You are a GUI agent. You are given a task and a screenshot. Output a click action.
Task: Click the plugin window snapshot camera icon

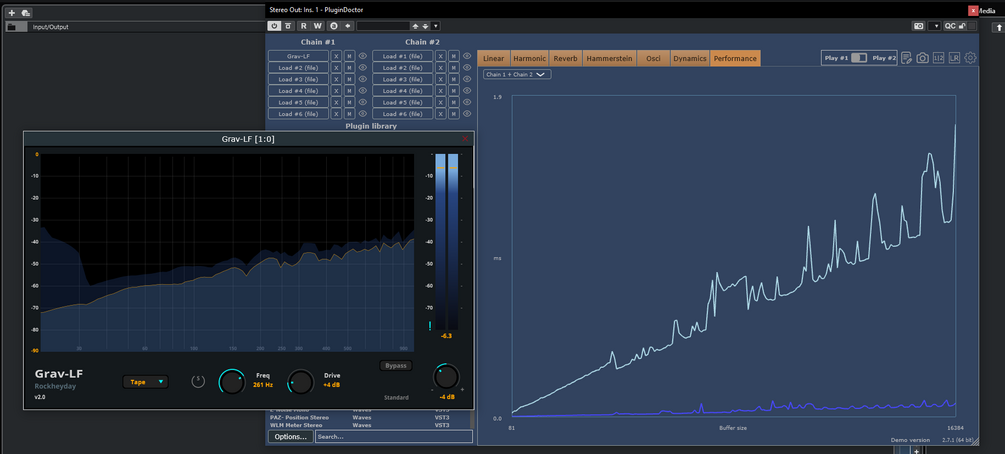pos(918,26)
